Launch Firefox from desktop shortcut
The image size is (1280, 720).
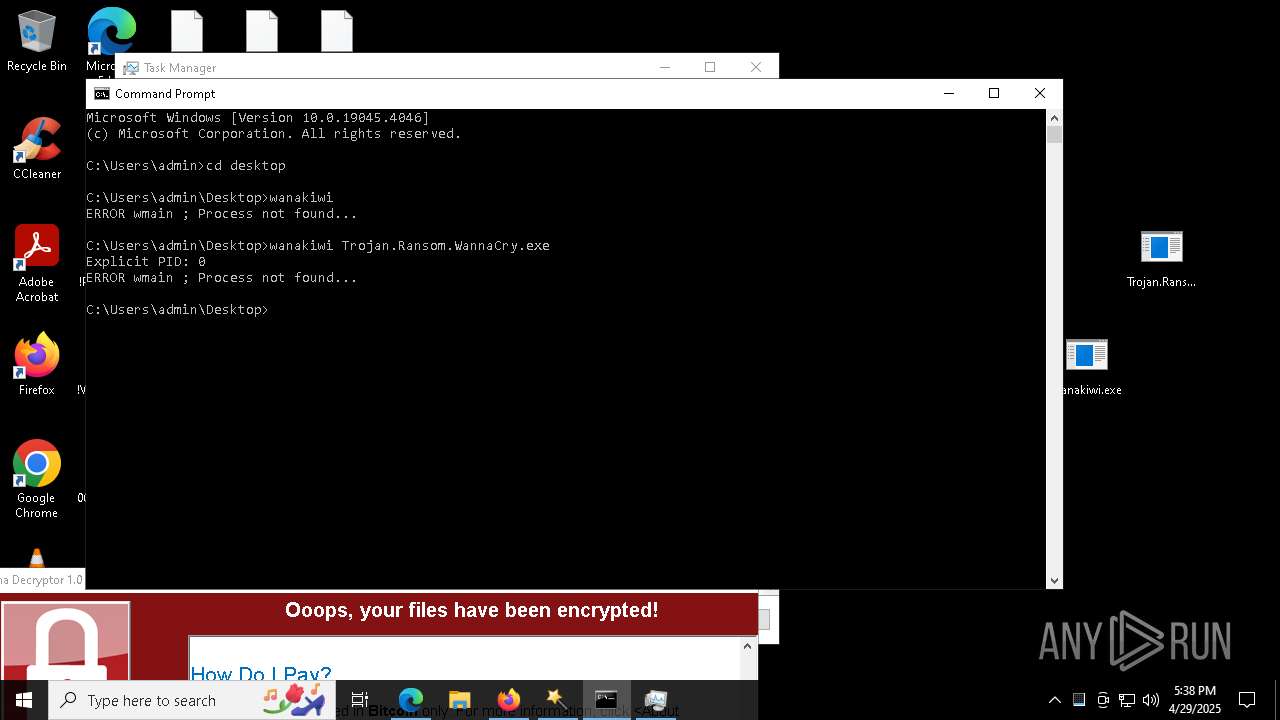(37, 365)
